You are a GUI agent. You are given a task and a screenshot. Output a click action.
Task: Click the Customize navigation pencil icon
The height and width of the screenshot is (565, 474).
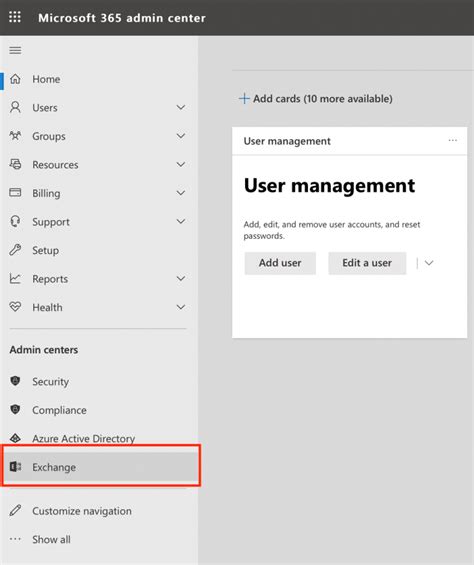[15, 510]
